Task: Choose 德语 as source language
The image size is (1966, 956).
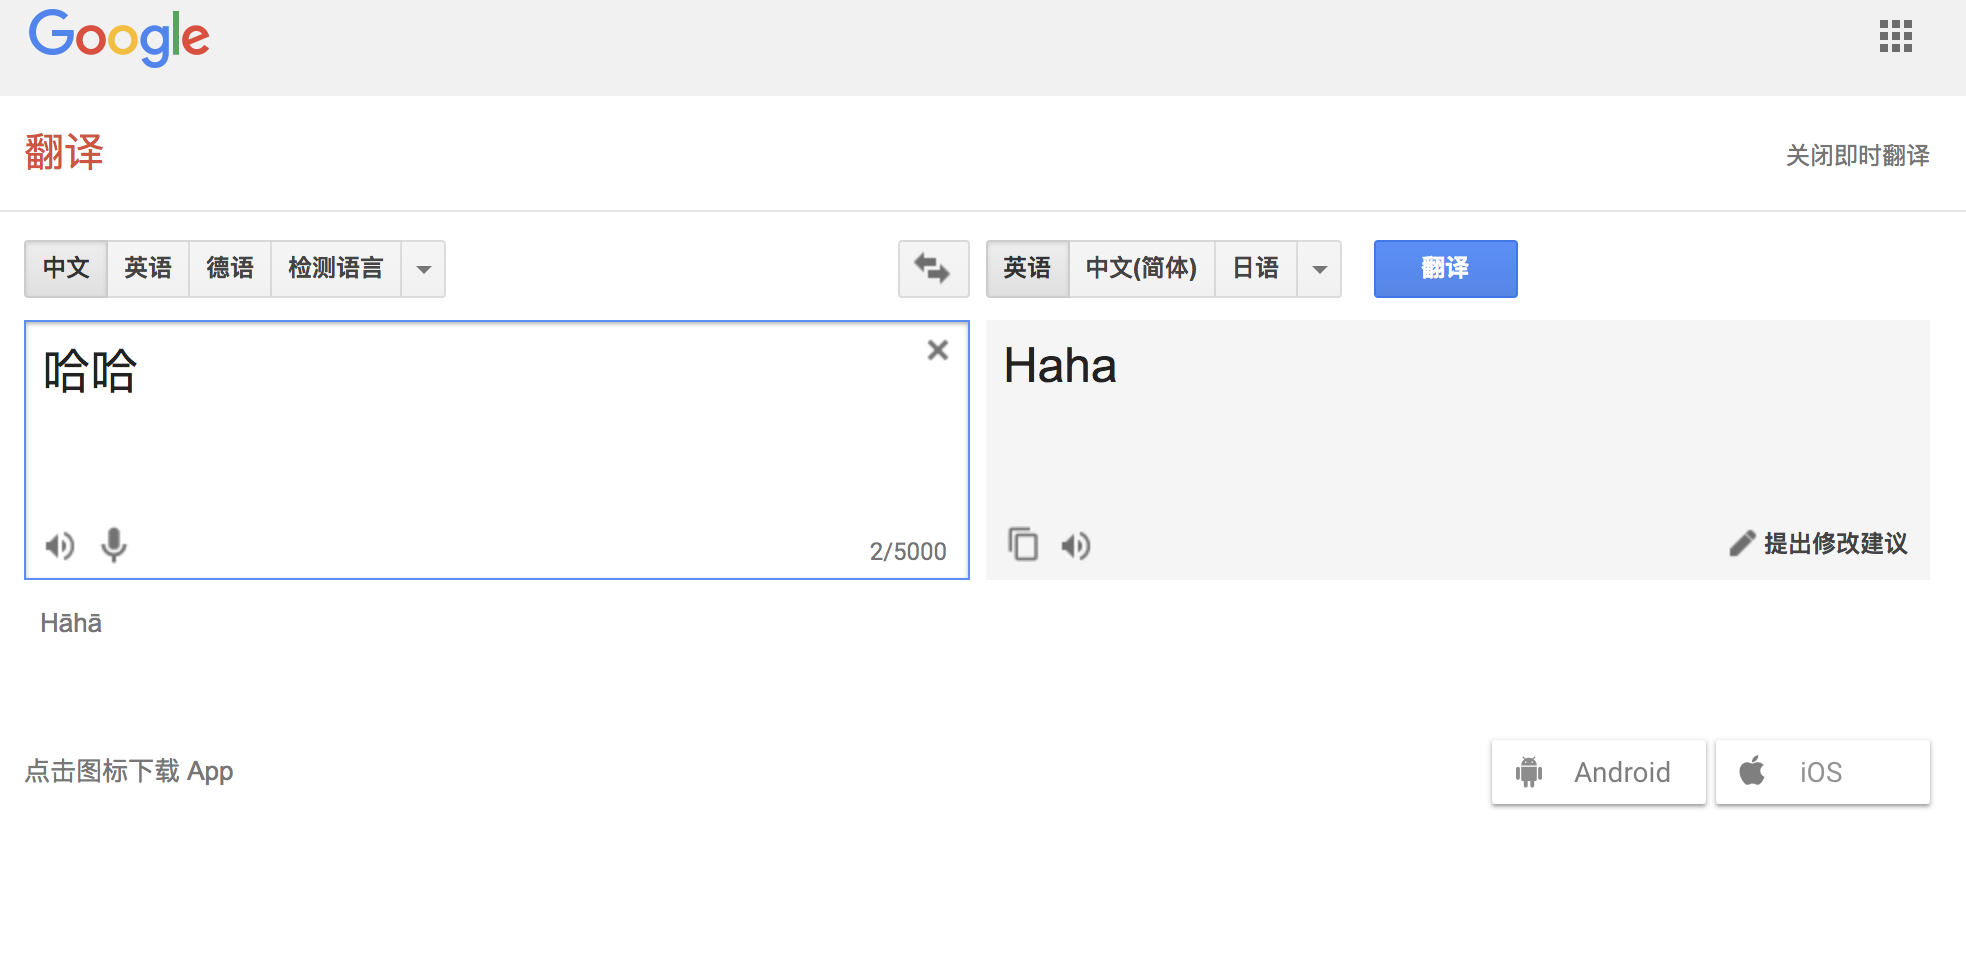Action: point(230,268)
